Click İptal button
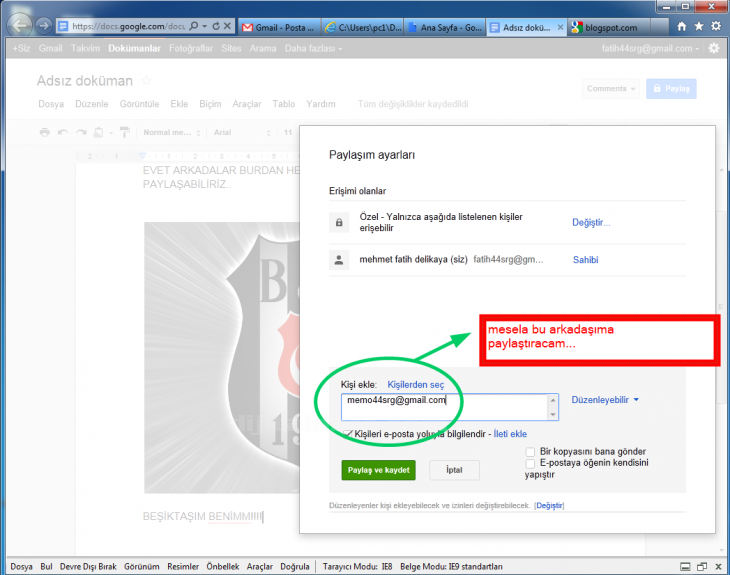The width and height of the screenshot is (730, 575). [454, 470]
